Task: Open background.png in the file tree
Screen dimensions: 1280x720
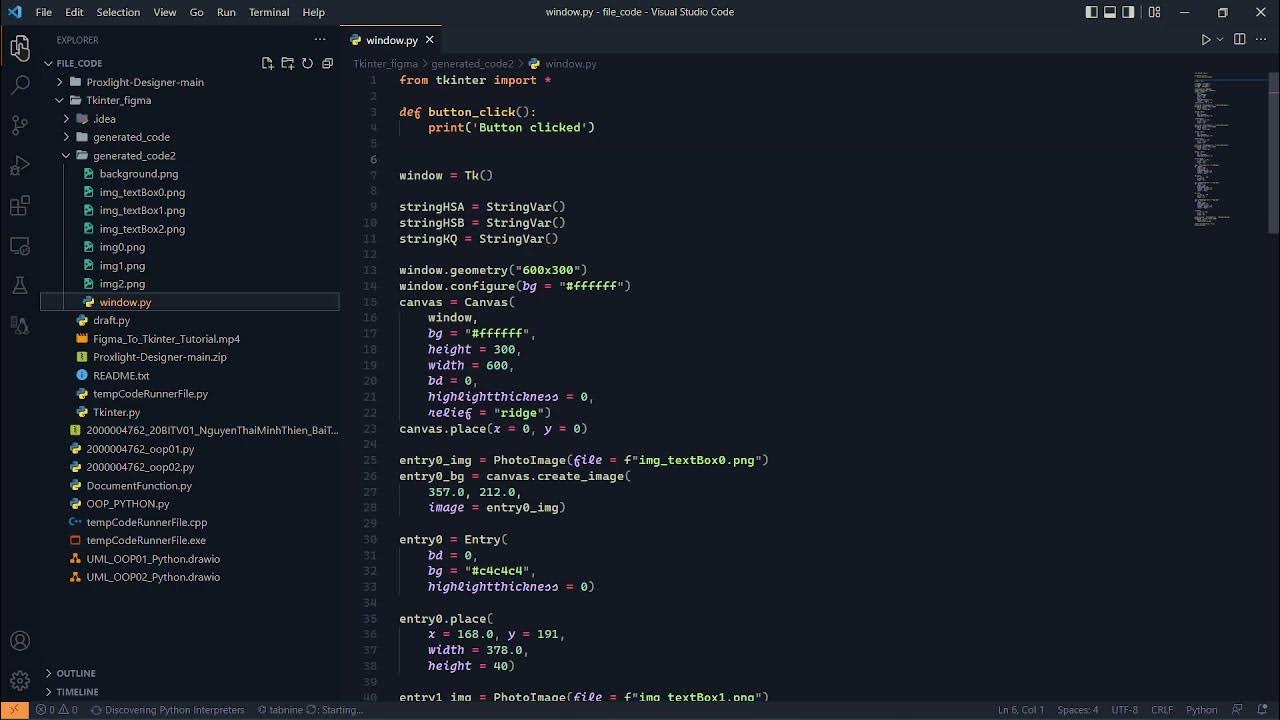Action: point(138,174)
